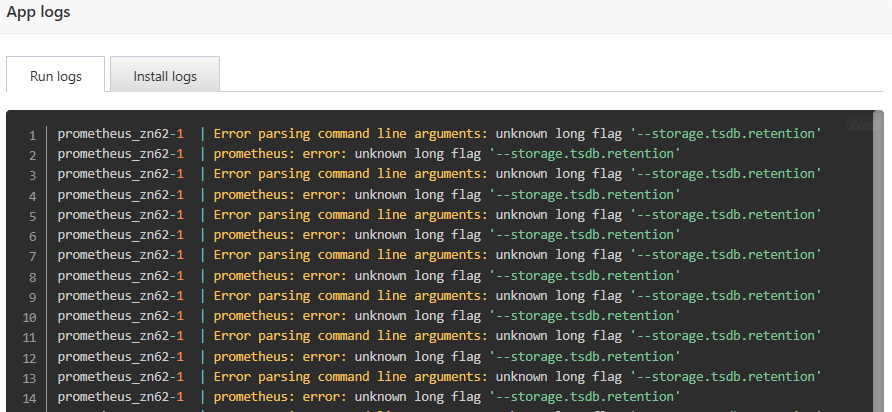Click line number 3 in the log gutter

[x=32, y=175]
